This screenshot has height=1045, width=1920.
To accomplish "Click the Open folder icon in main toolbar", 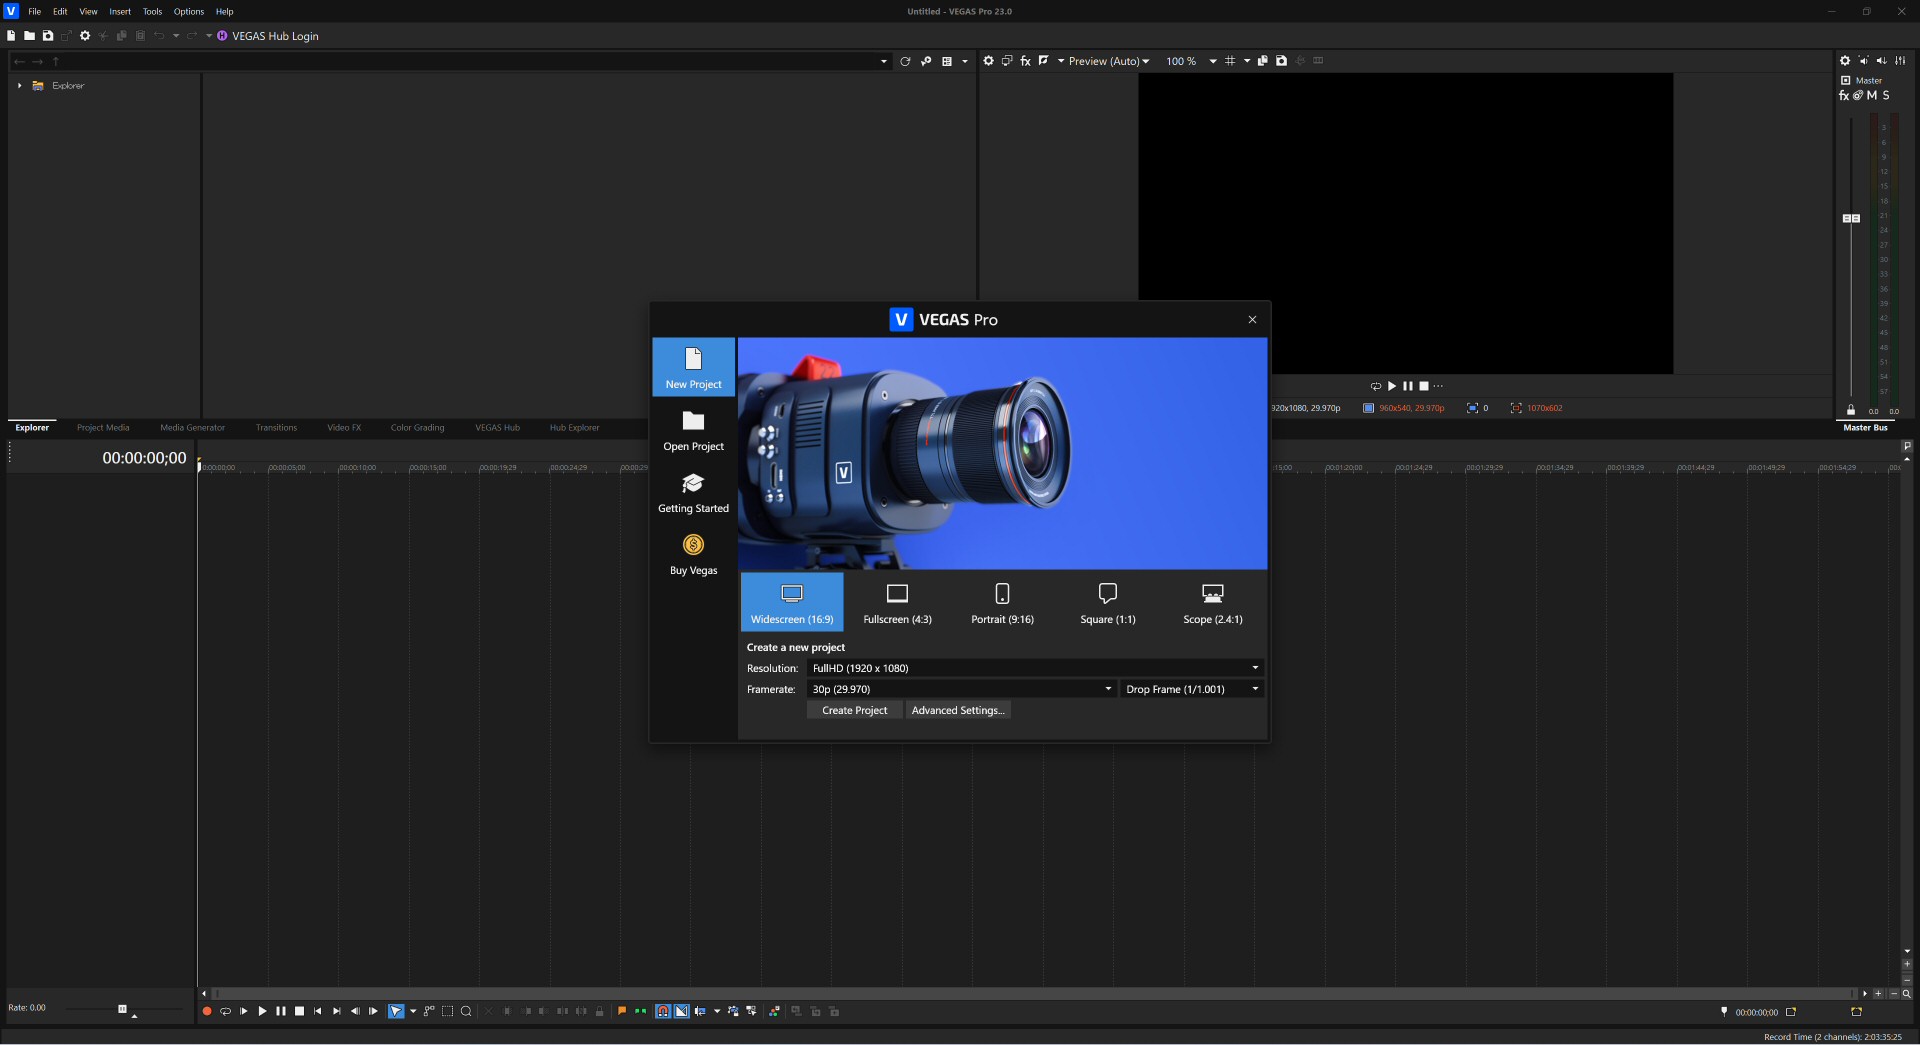I will pyautogui.click(x=30, y=36).
